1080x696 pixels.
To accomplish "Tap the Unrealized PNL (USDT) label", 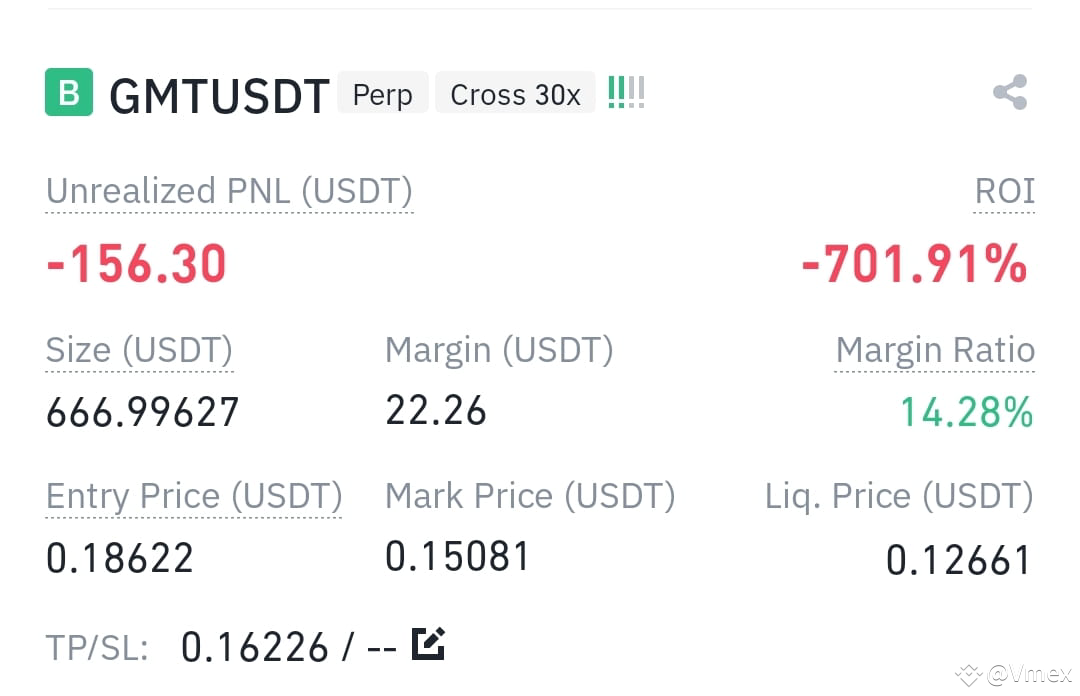I will (229, 191).
